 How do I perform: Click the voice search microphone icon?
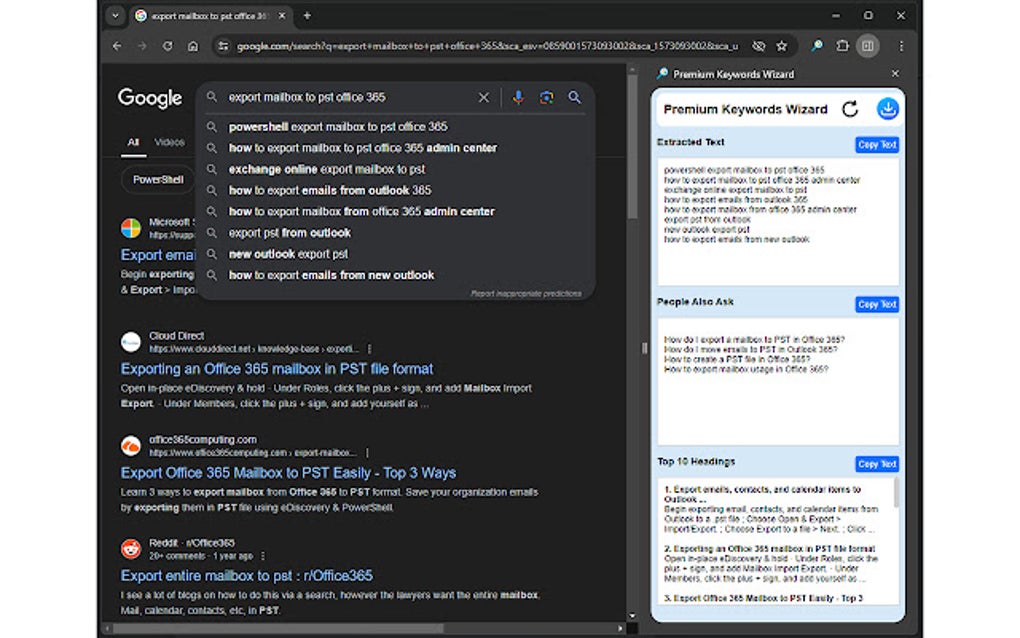517,97
